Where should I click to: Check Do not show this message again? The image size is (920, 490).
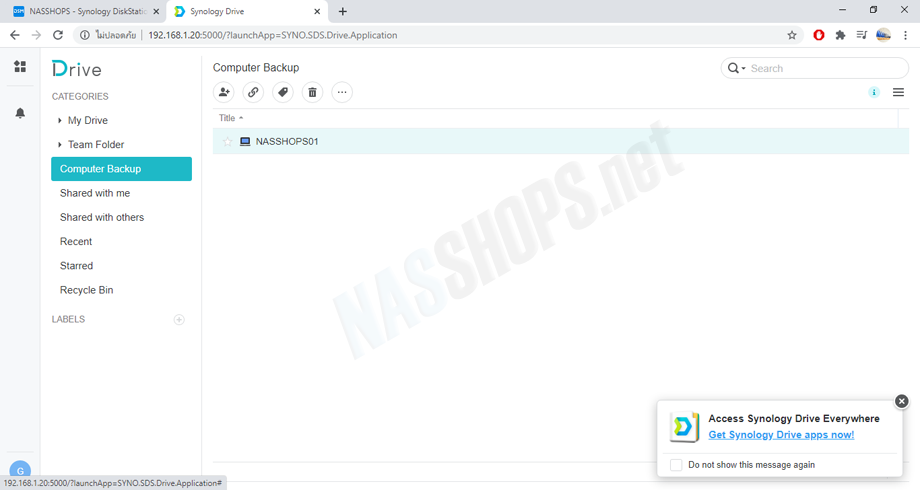[676, 465]
